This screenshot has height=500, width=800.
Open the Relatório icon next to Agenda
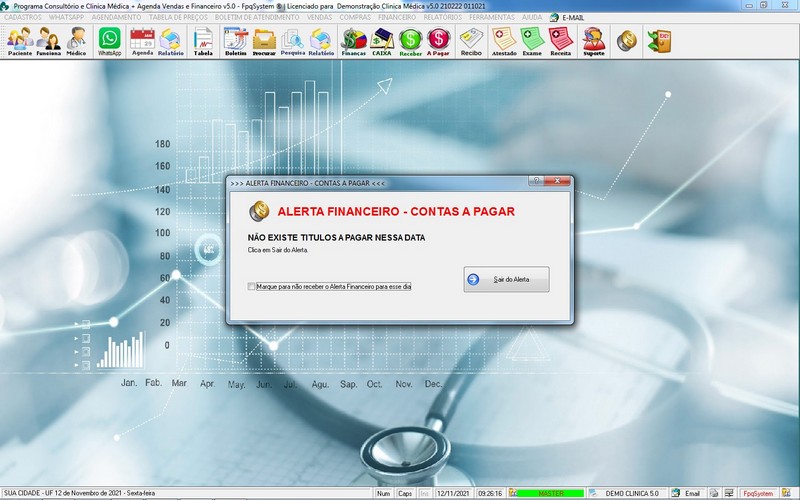point(170,41)
